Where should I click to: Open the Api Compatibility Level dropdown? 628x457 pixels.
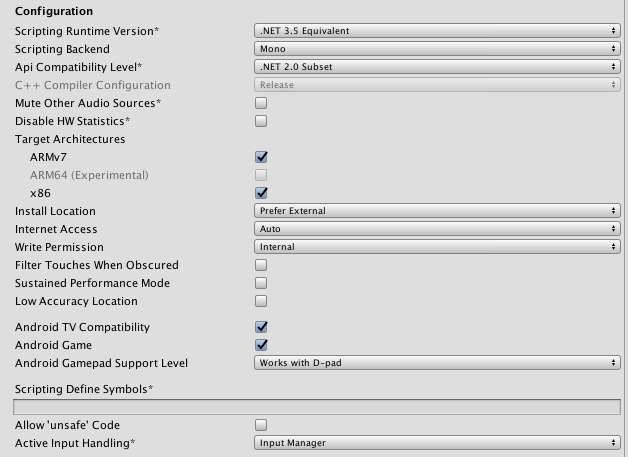click(437, 67)
